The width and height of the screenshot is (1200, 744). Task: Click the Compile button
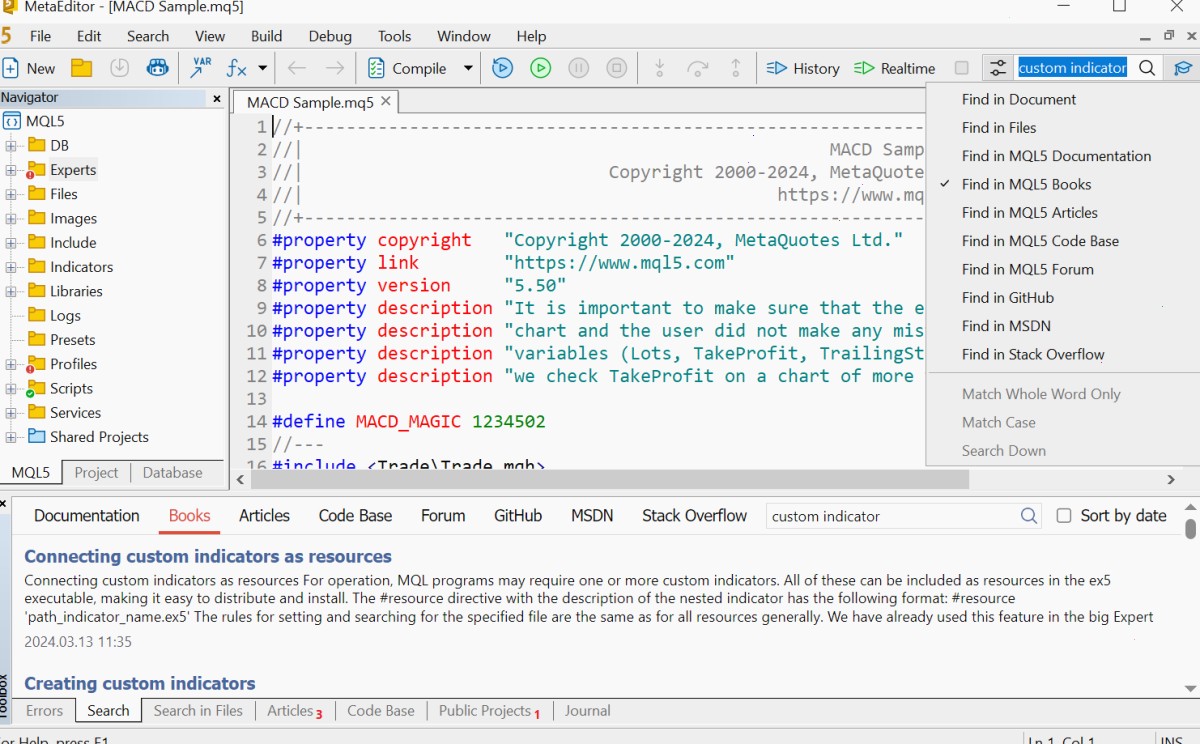click(x=406, y=68)
